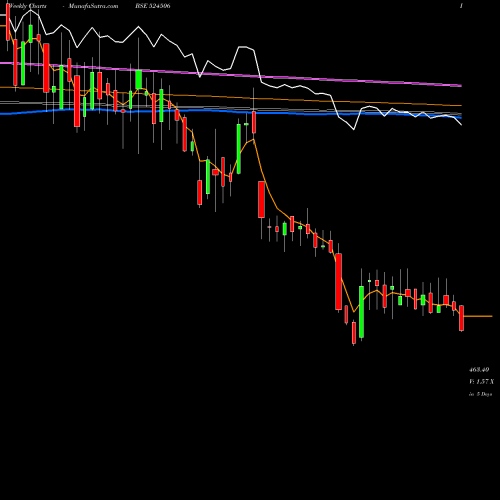Click the 'in 5 Days' text
The height and width of the screenshot is (500, 500).
(x=480, y=394)
